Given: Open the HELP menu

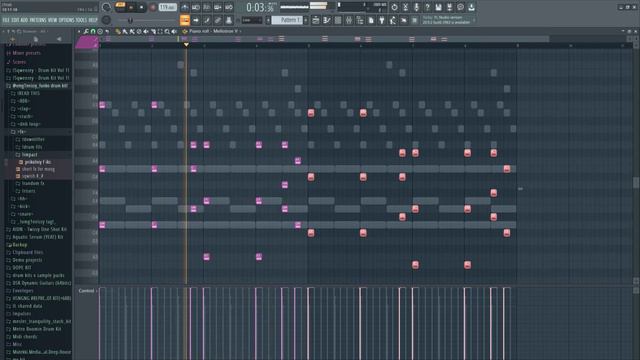Looking at the screenshot, I should coord(93,20).
